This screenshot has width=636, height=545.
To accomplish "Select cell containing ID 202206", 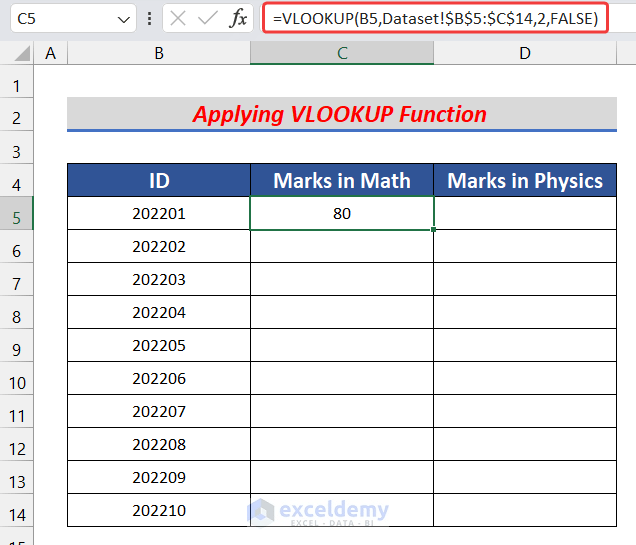I will (159, 378).
